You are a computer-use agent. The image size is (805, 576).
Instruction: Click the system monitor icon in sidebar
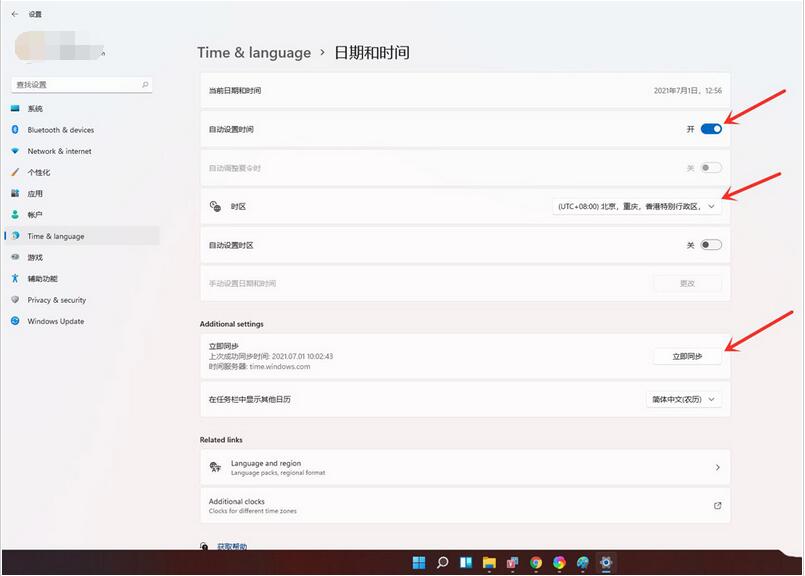click(x=15, y=108)
